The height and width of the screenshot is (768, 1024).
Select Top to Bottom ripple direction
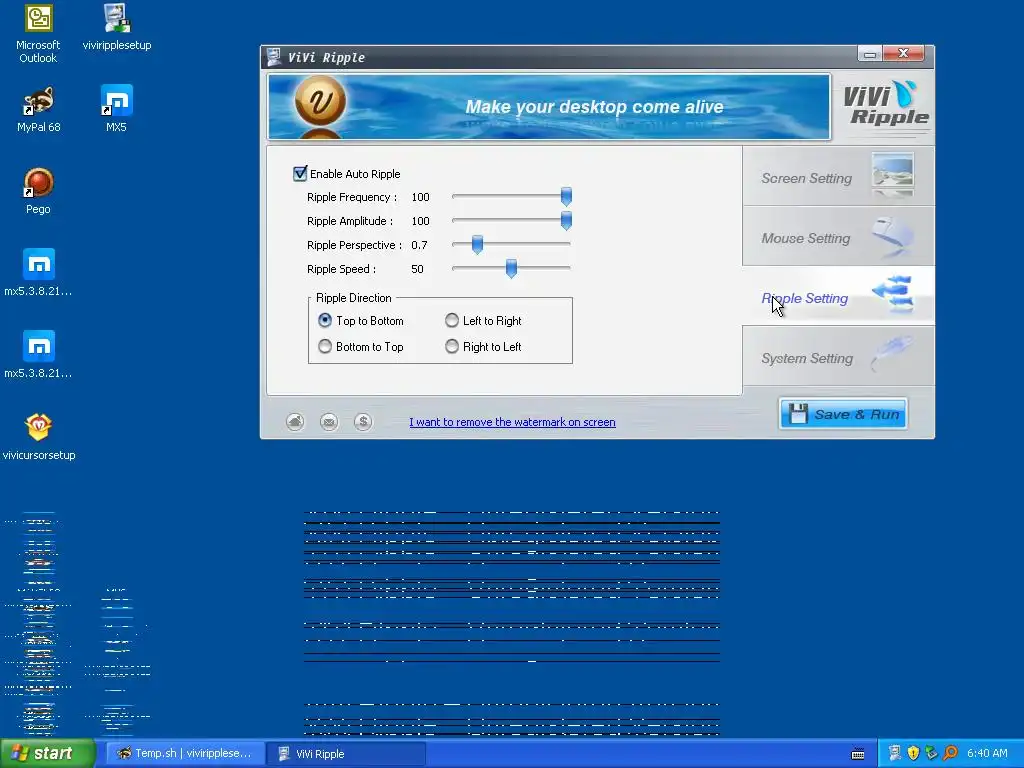point(325,321)
